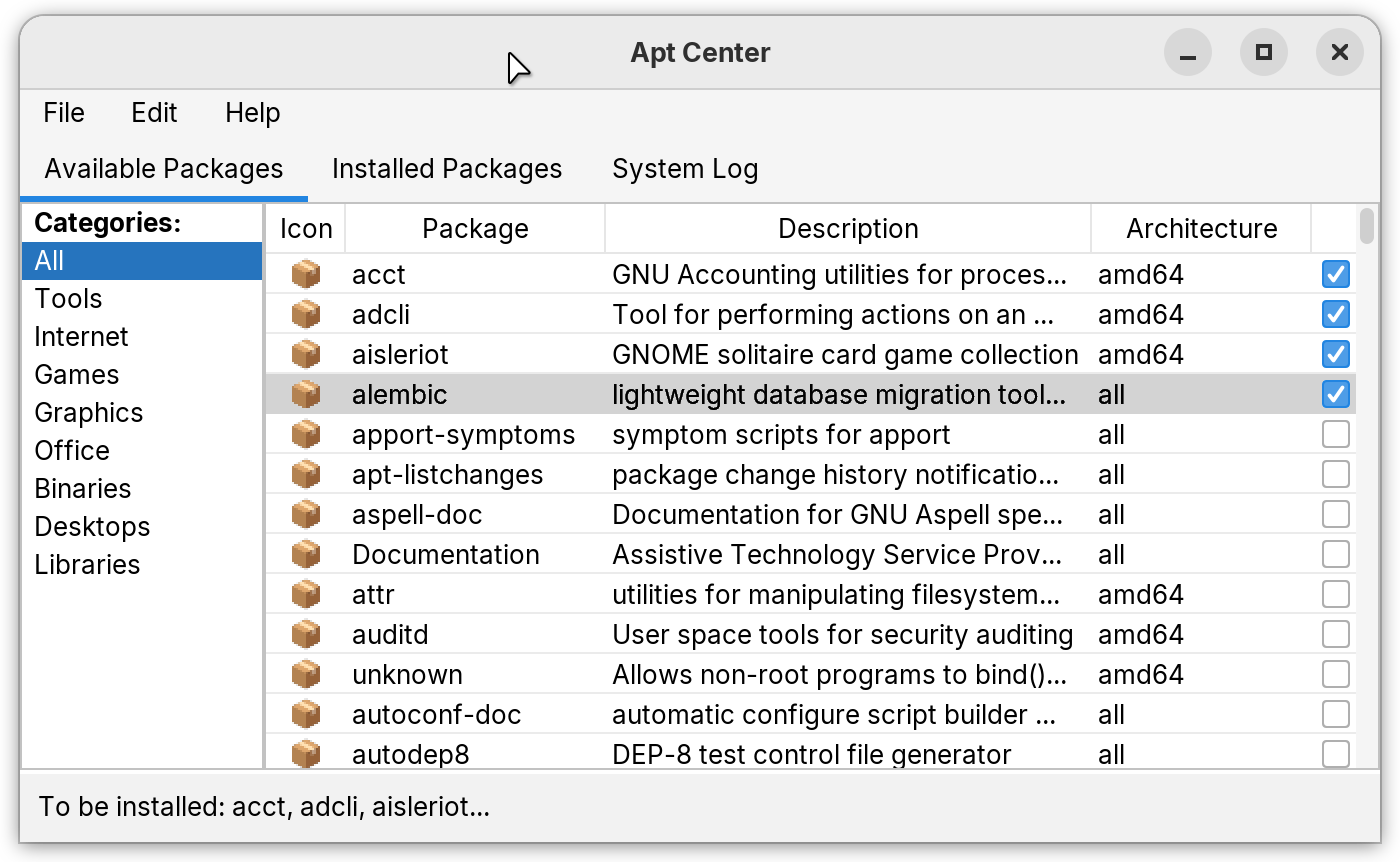Check the auditd checkbox for installation

(x=1336, y=633)
